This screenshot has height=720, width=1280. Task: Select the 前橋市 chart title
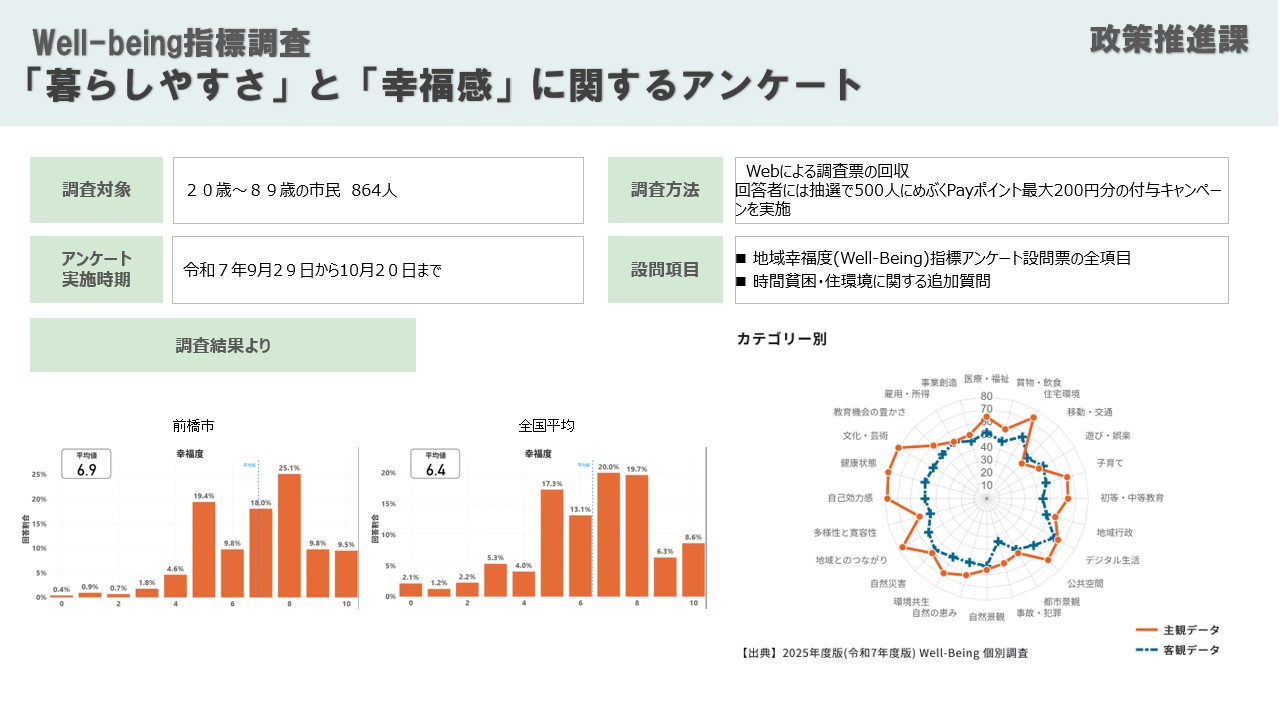[193, 426]
